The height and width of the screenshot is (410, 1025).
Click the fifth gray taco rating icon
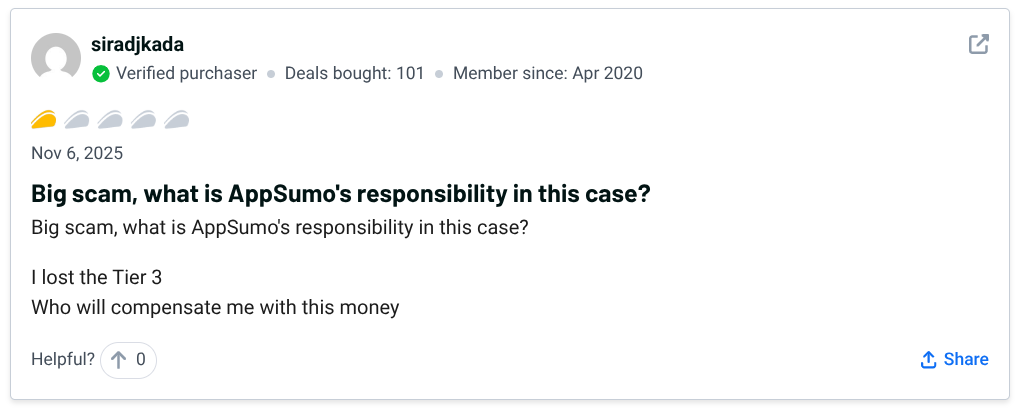(x=177, y=121)
